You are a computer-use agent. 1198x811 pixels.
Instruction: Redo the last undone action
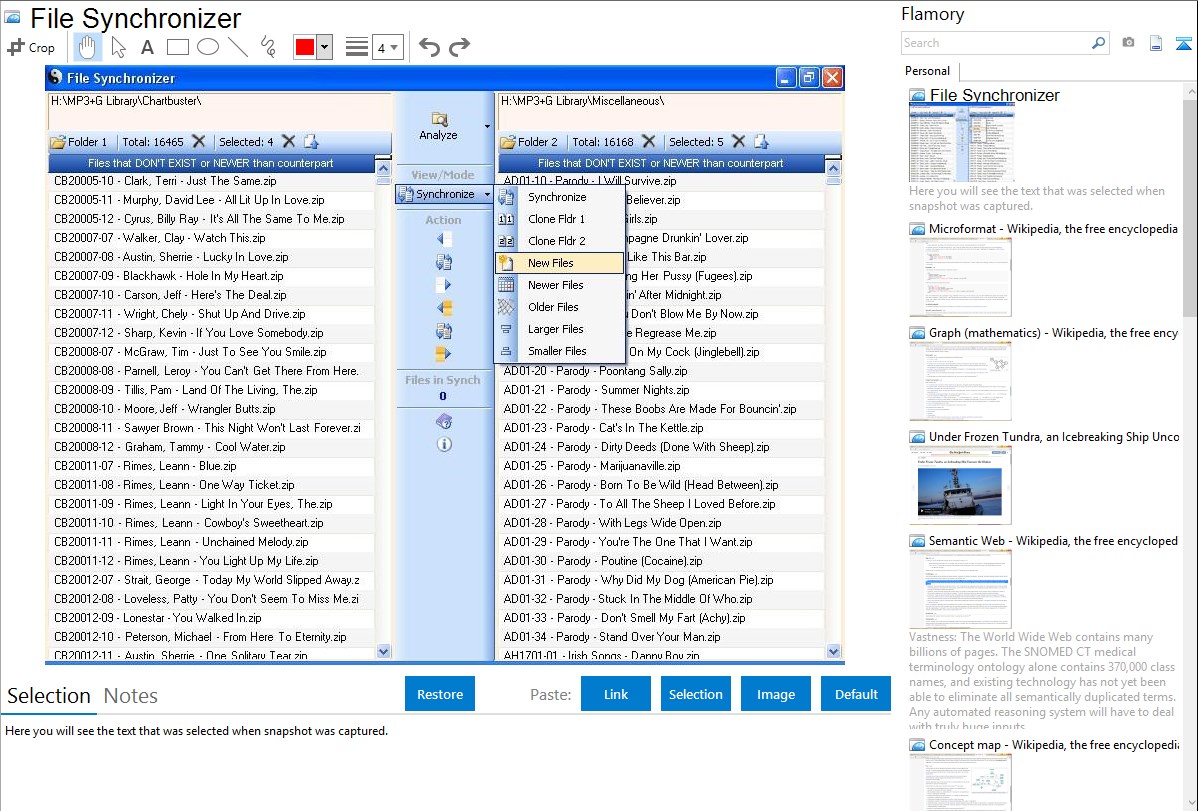point(459,47)
